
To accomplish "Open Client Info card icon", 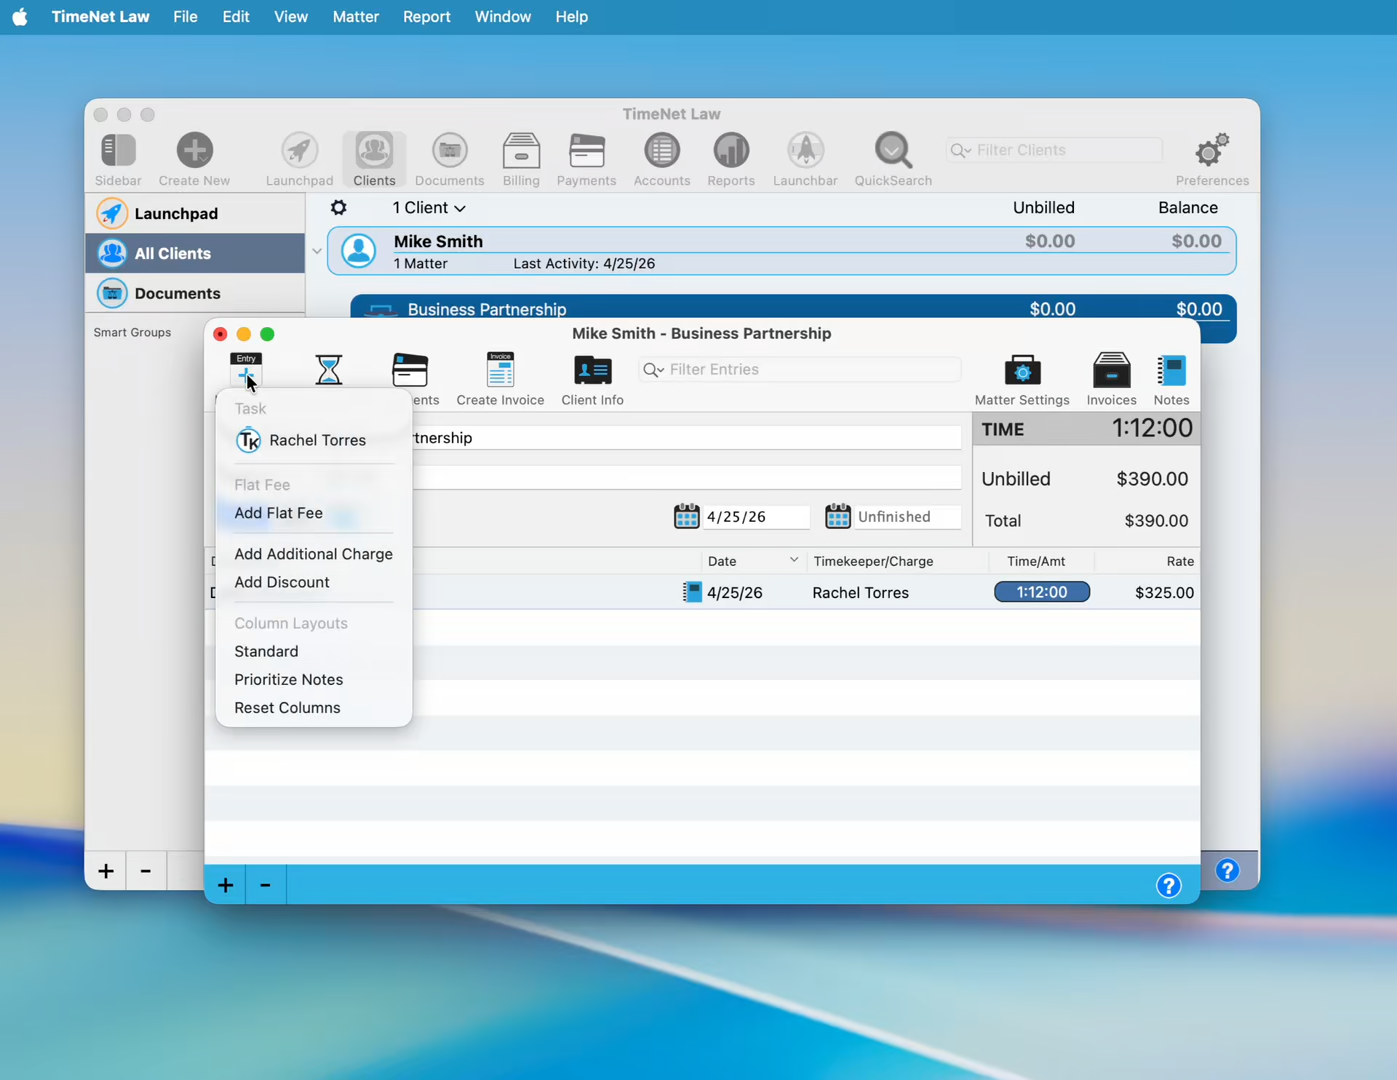I will point(592,370).
